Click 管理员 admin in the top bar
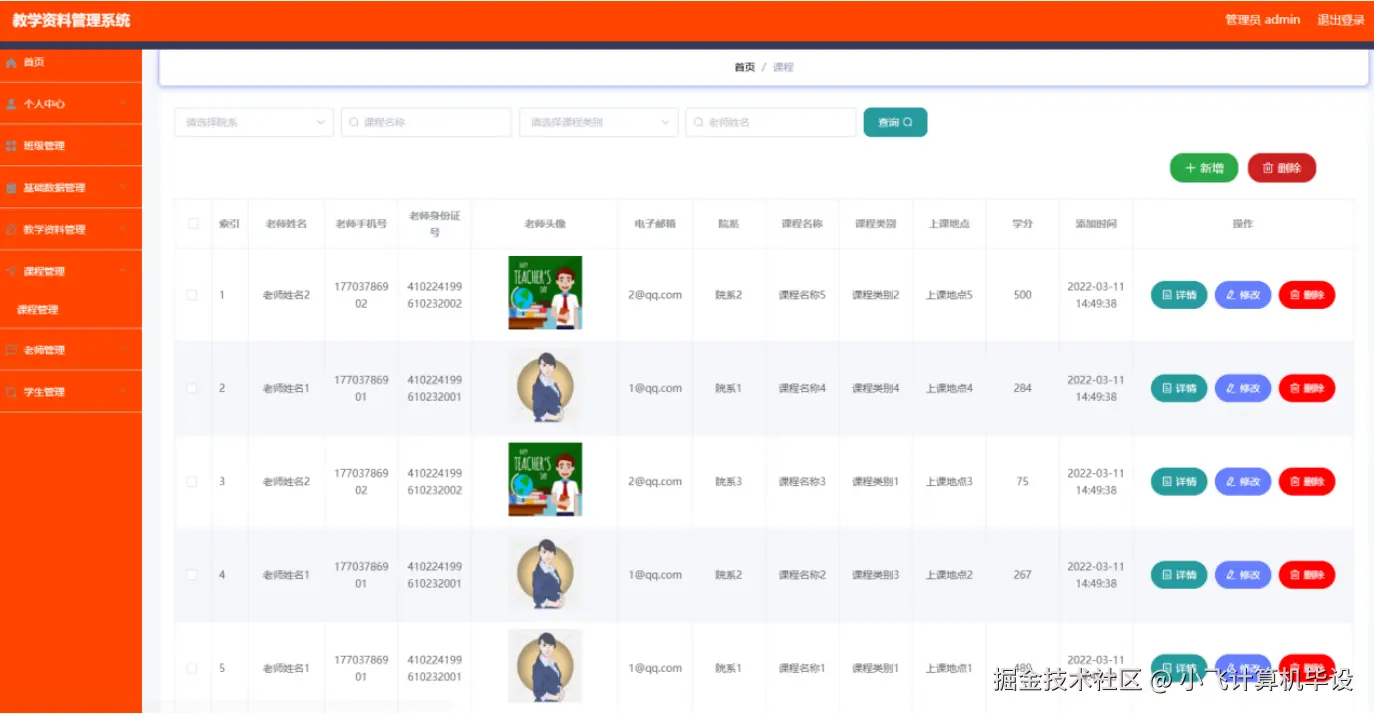The height and width of the screenshot is (714, 1374). (1263, 20)
